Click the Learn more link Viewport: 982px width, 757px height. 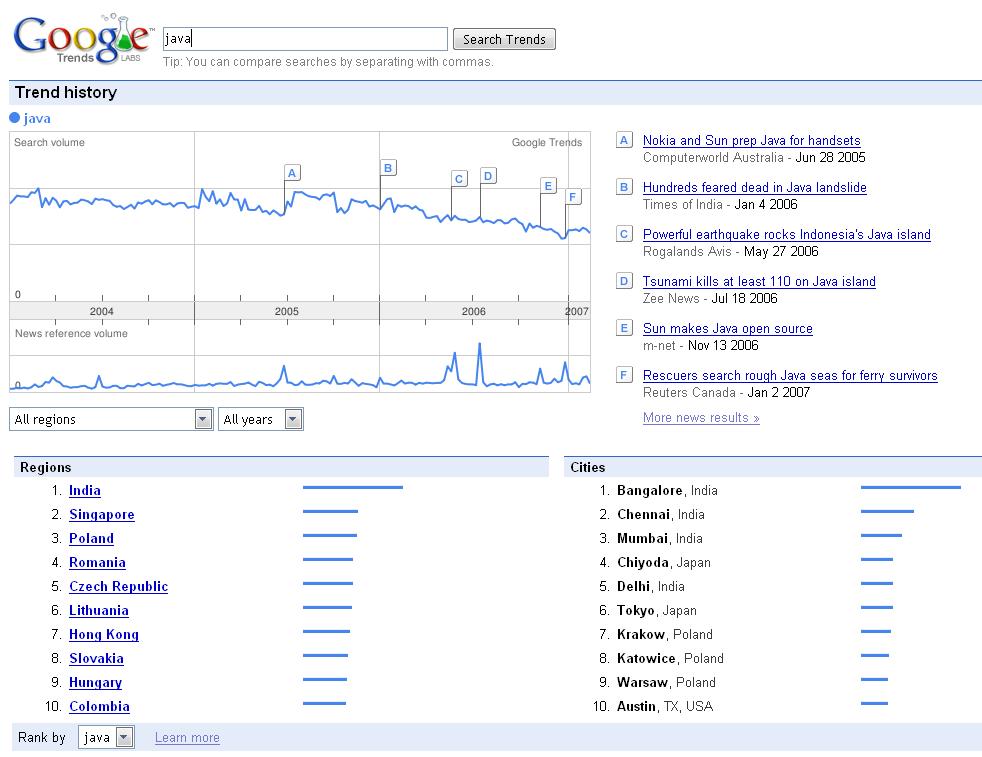click(x=187, y=738)
